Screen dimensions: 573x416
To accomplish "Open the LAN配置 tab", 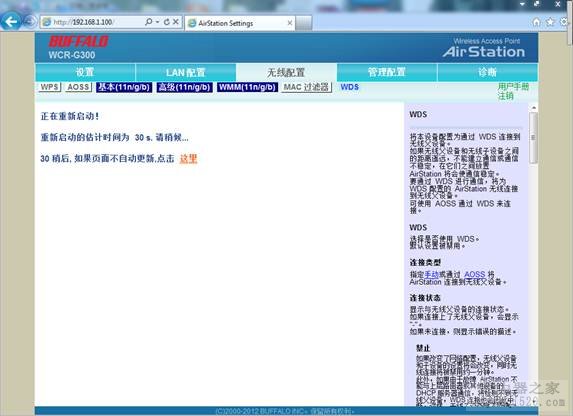I will point(186,72).
